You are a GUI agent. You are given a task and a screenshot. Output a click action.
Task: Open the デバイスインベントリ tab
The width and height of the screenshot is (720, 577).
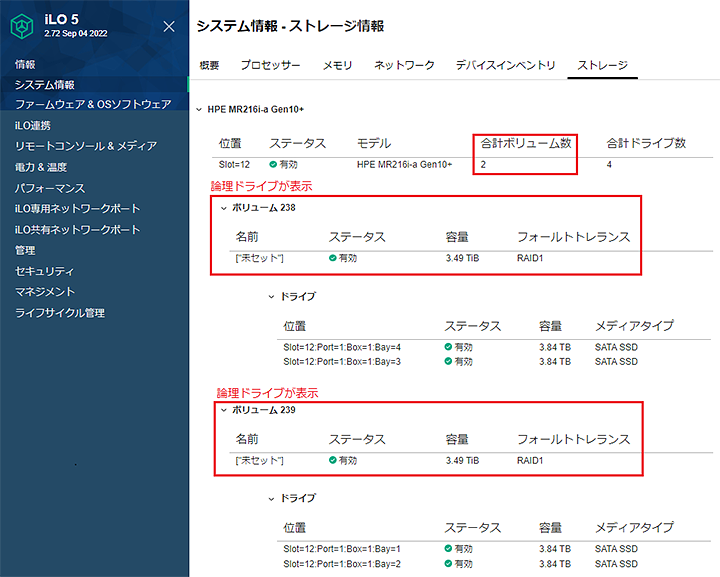click(505, 65)
